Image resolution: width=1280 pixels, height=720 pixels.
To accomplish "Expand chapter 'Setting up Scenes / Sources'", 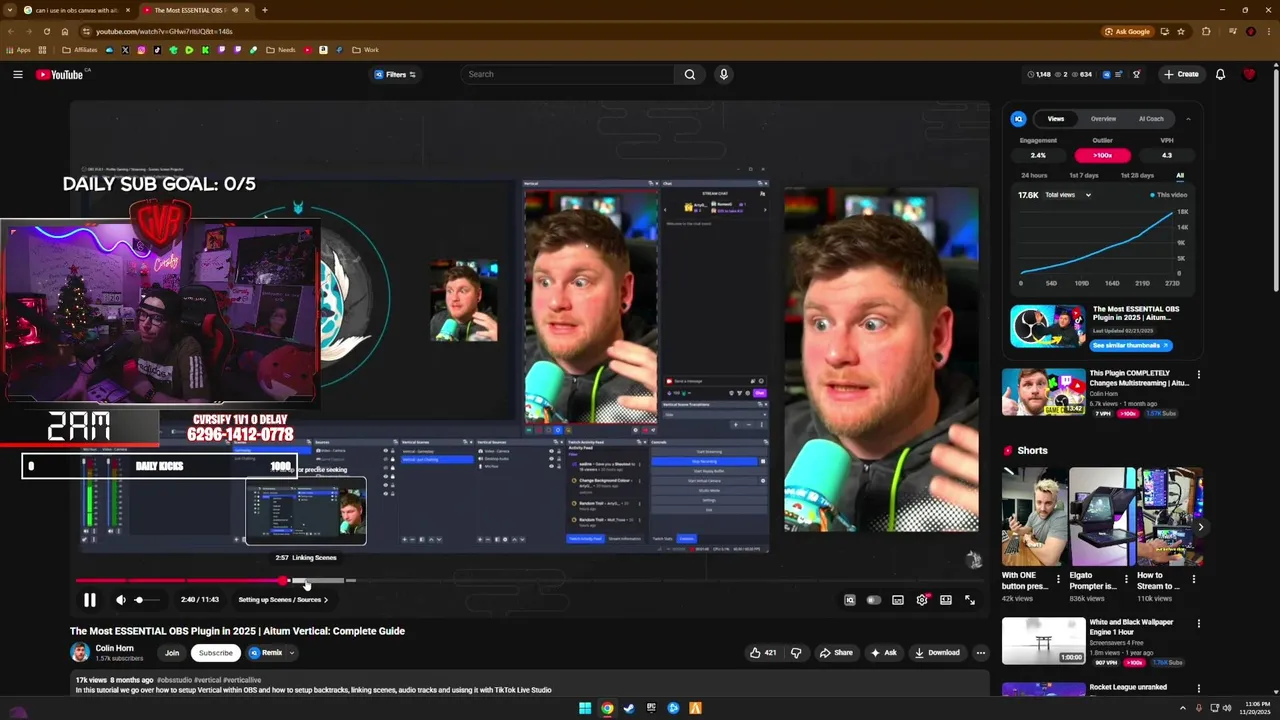I will [x=283, y=600].
